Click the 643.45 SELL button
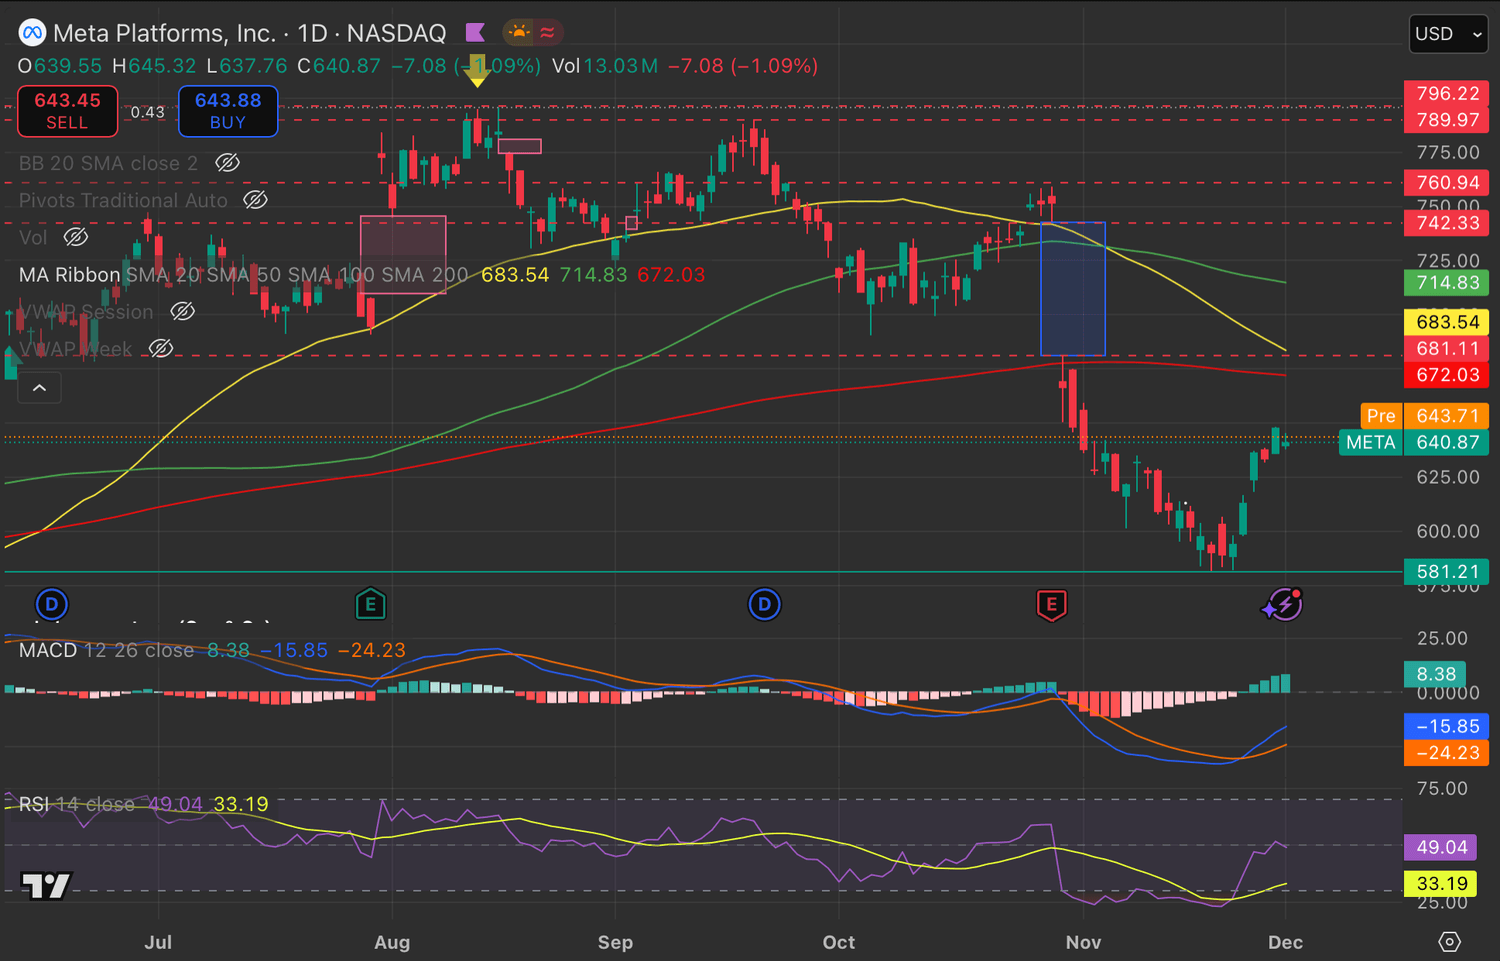1500x961 pixels. [68, 111]
